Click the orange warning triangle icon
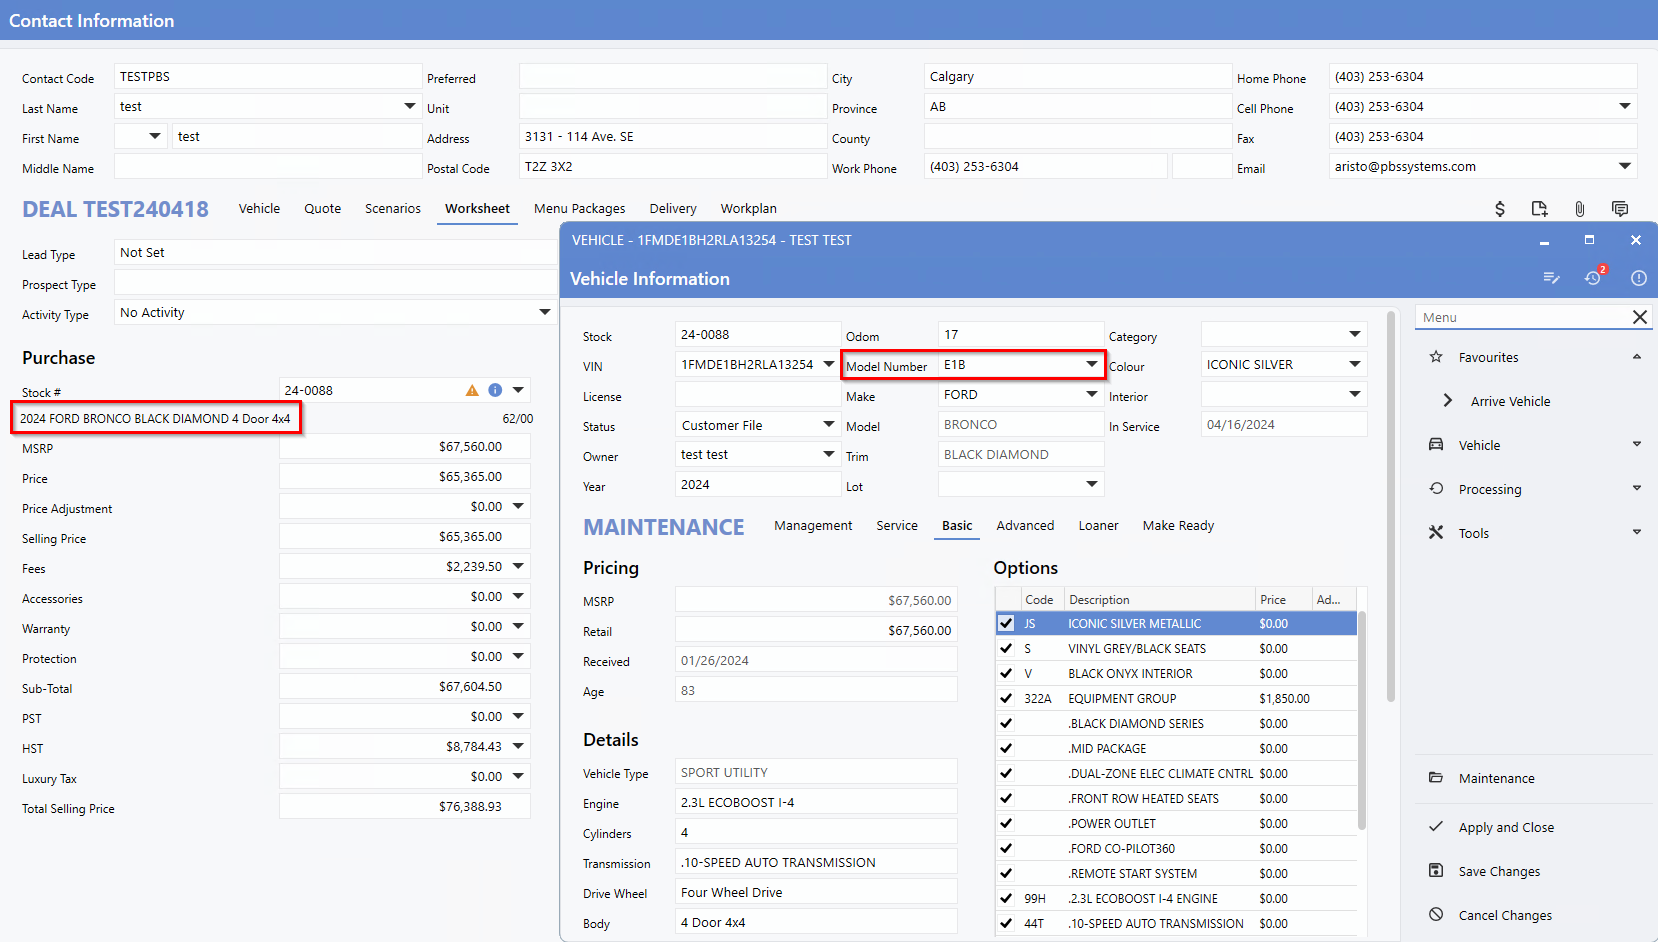 [x=472, y=390]
